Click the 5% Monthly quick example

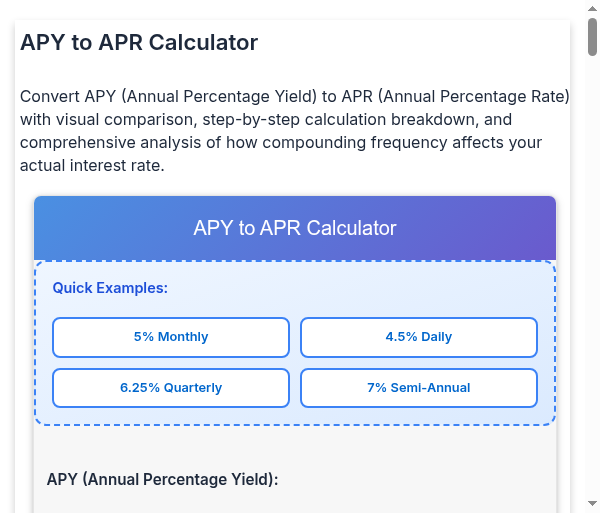171,337
